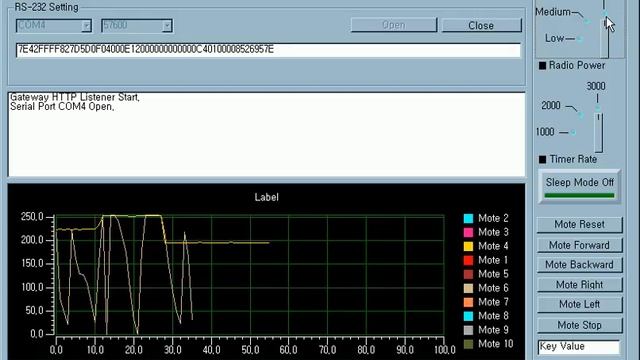Click 'Gateway HTTP Listener Start,' log line
The height and width of the screenshot is (360, 640).
point(75,97)
